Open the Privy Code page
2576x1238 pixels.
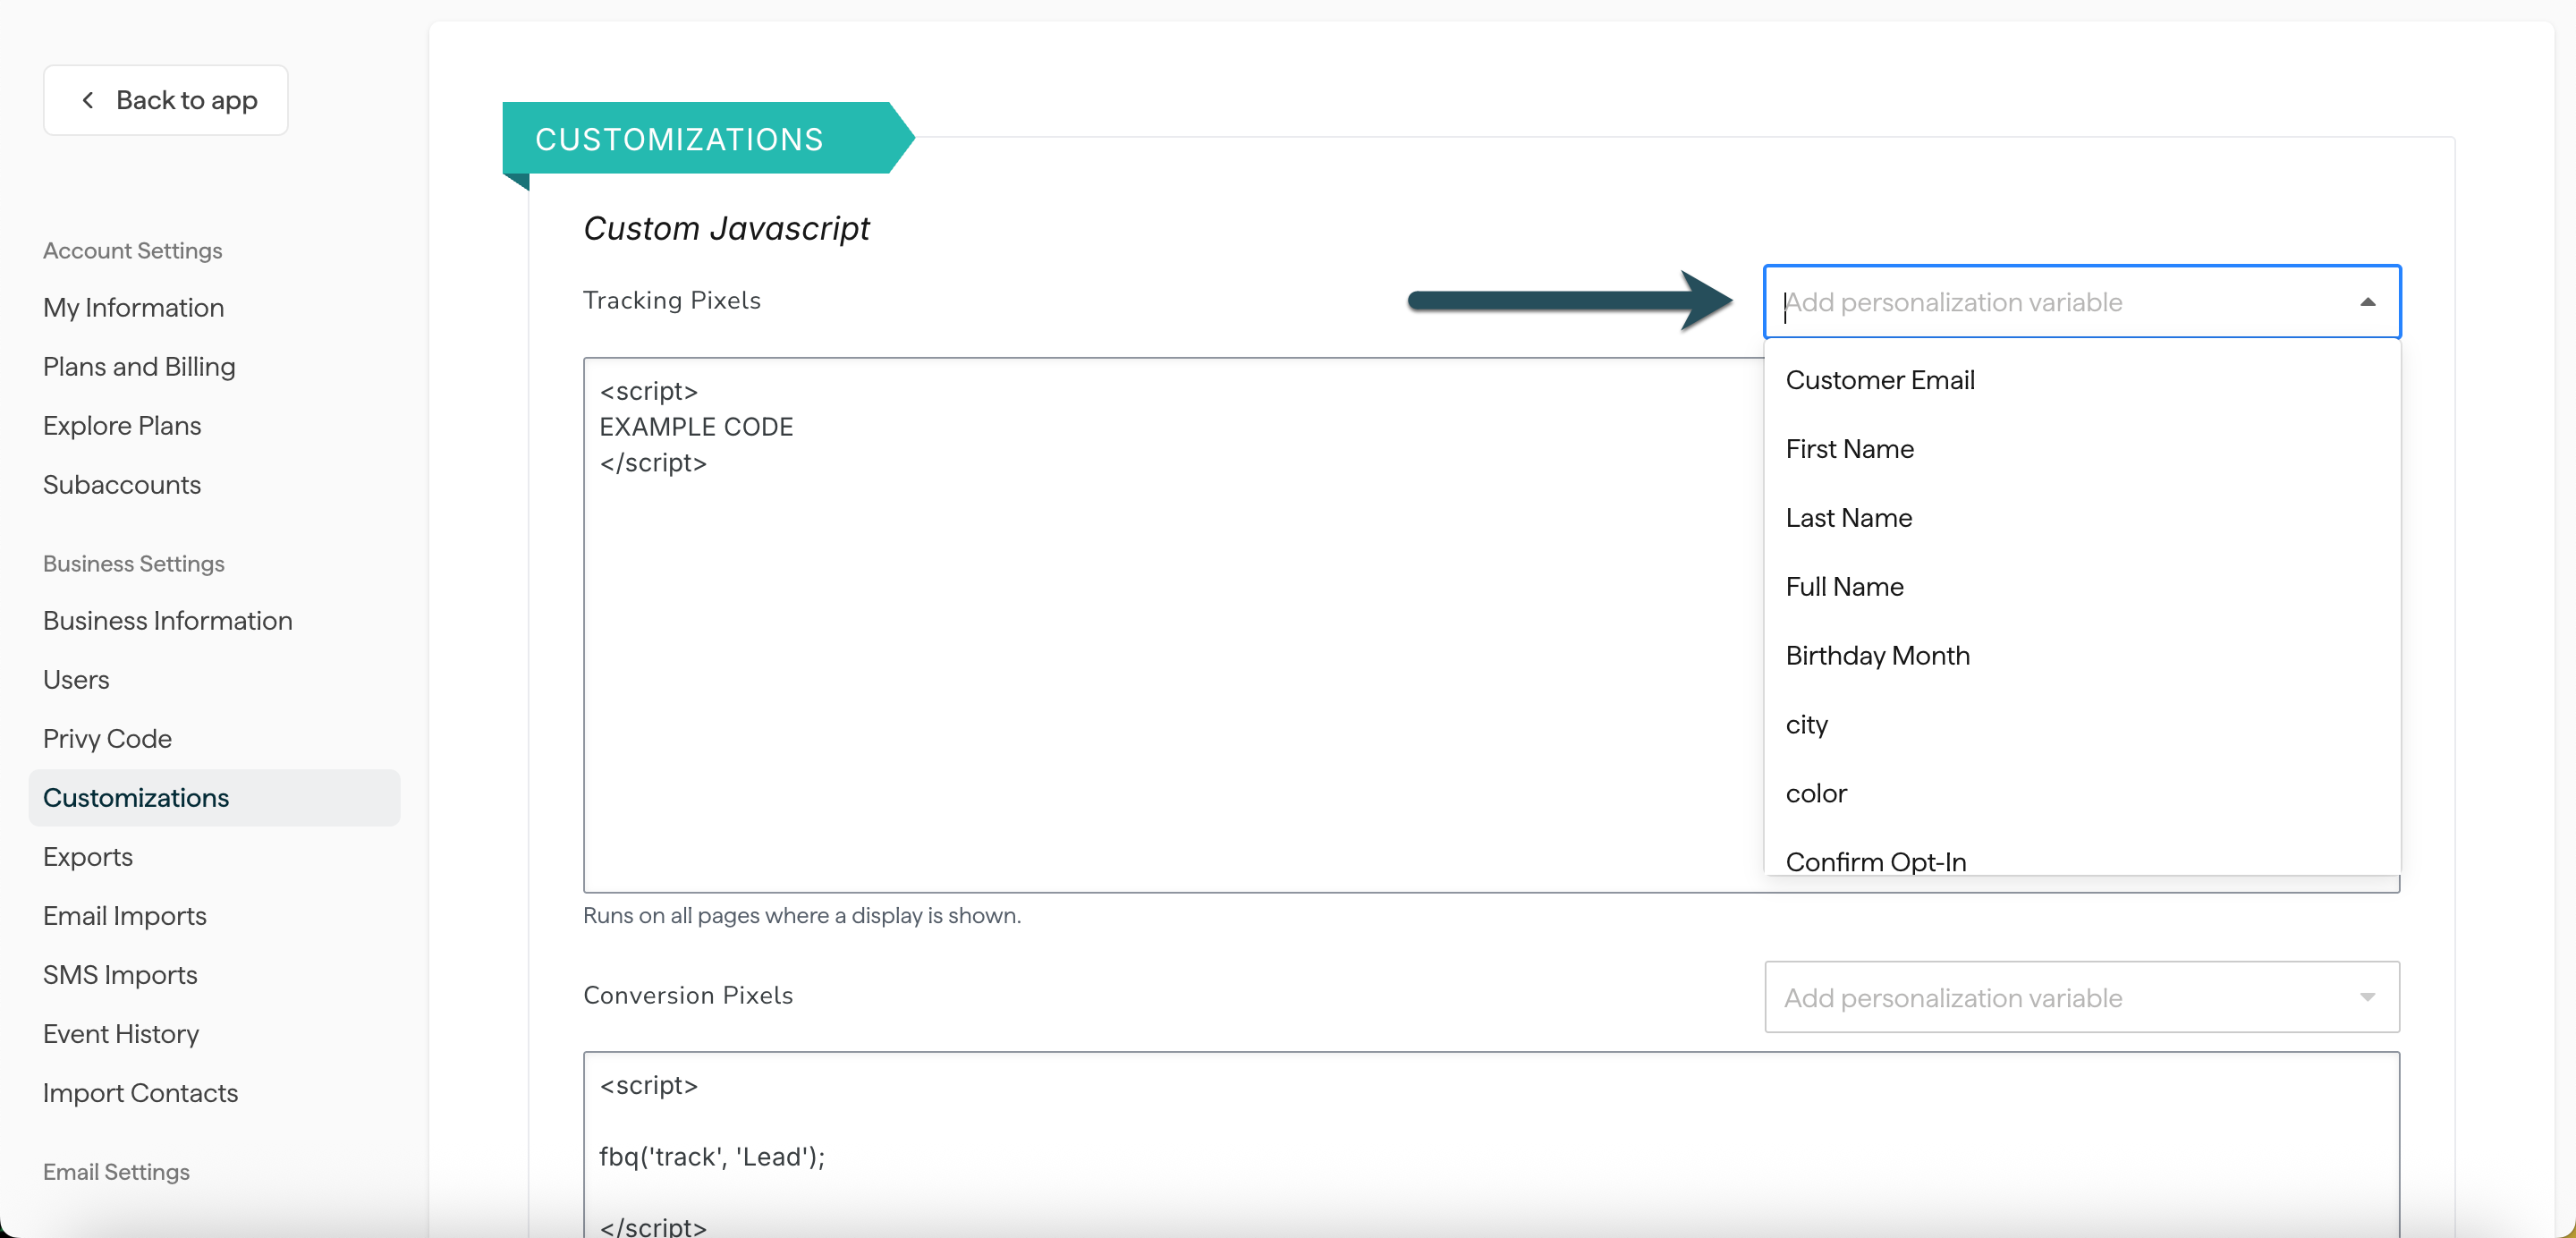107,738
